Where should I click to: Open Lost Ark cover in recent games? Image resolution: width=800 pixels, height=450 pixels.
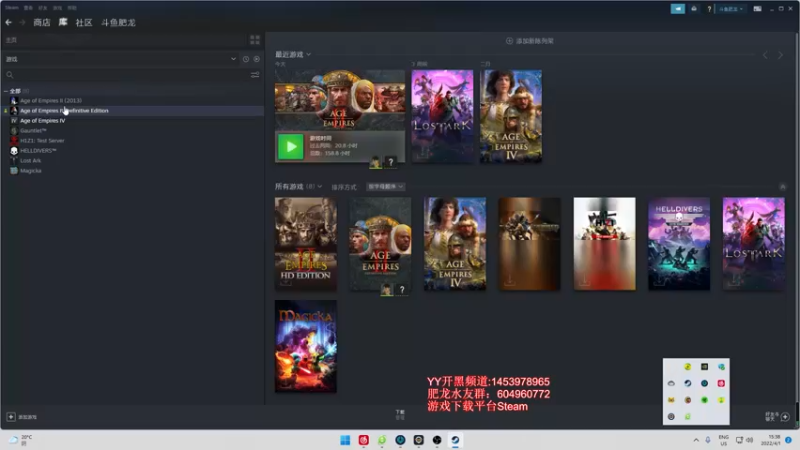(x=442, y=116)
